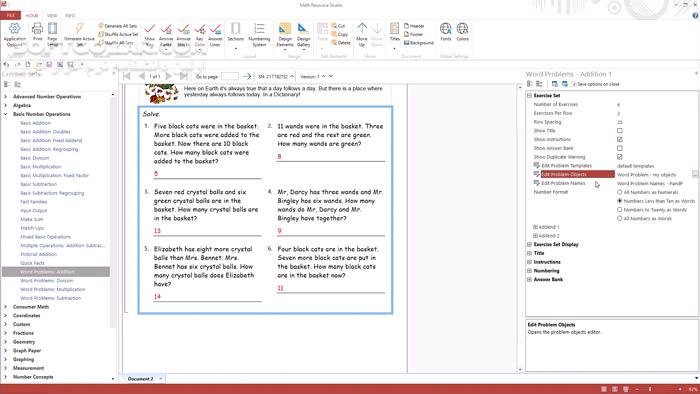Enable the Show Title checkbox

620,131
